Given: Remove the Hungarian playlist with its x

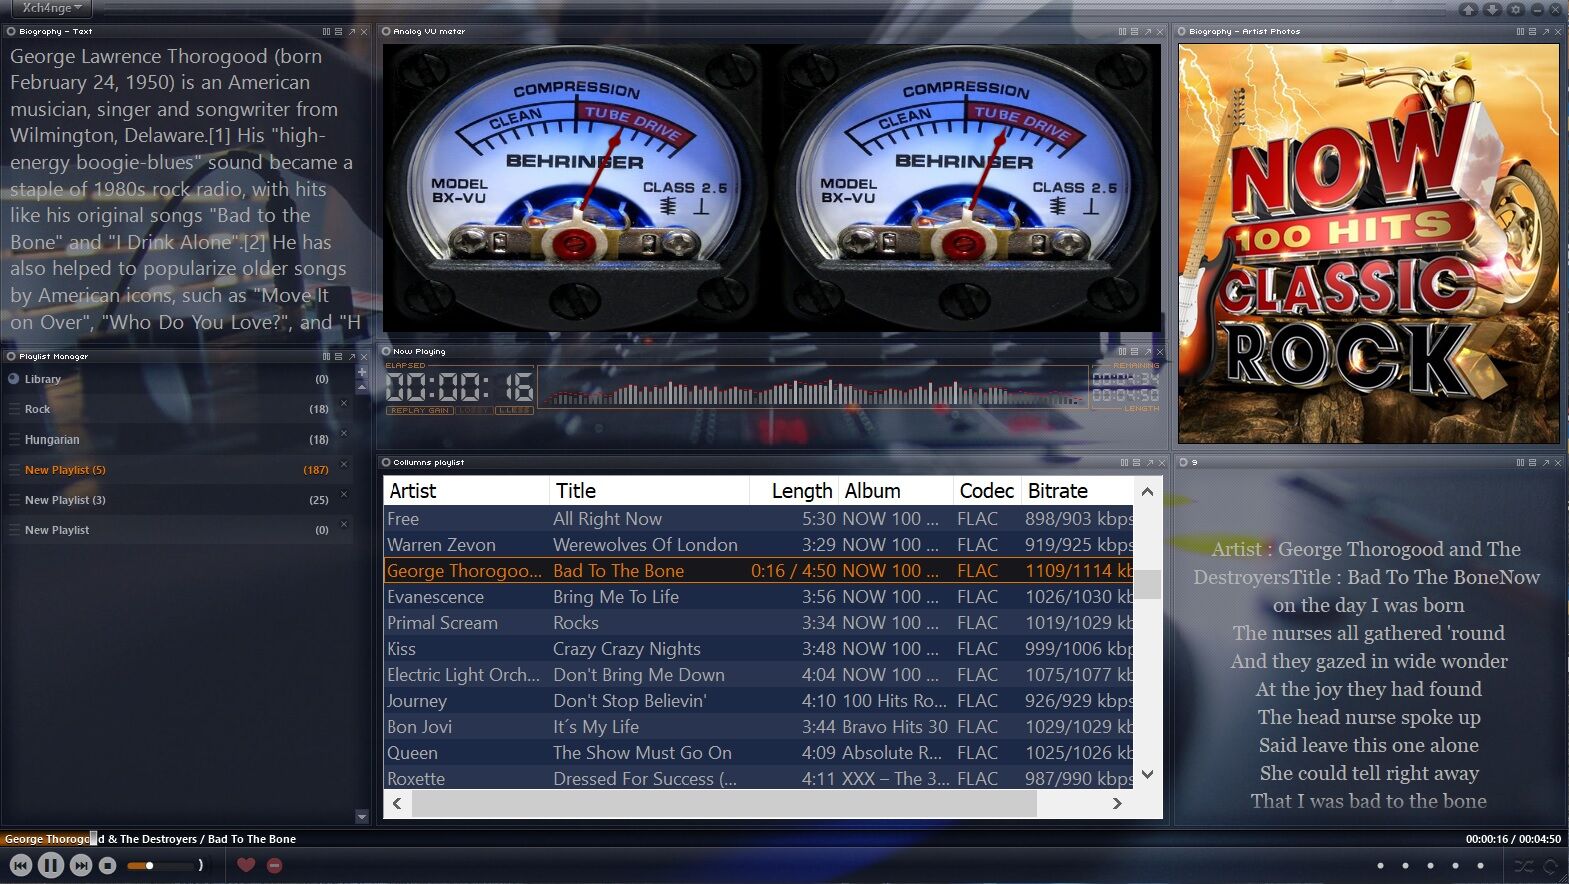Looking at the screenshot, I should tap(344, 434).
